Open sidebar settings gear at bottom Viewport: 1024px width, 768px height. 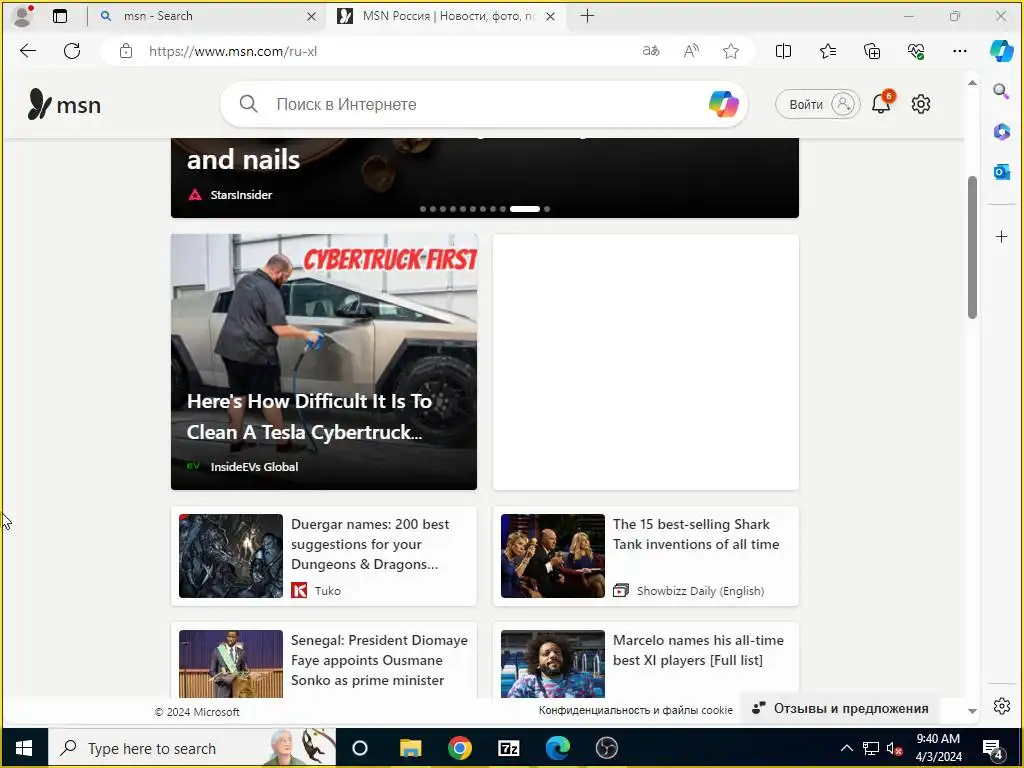tap(1001, 706)
